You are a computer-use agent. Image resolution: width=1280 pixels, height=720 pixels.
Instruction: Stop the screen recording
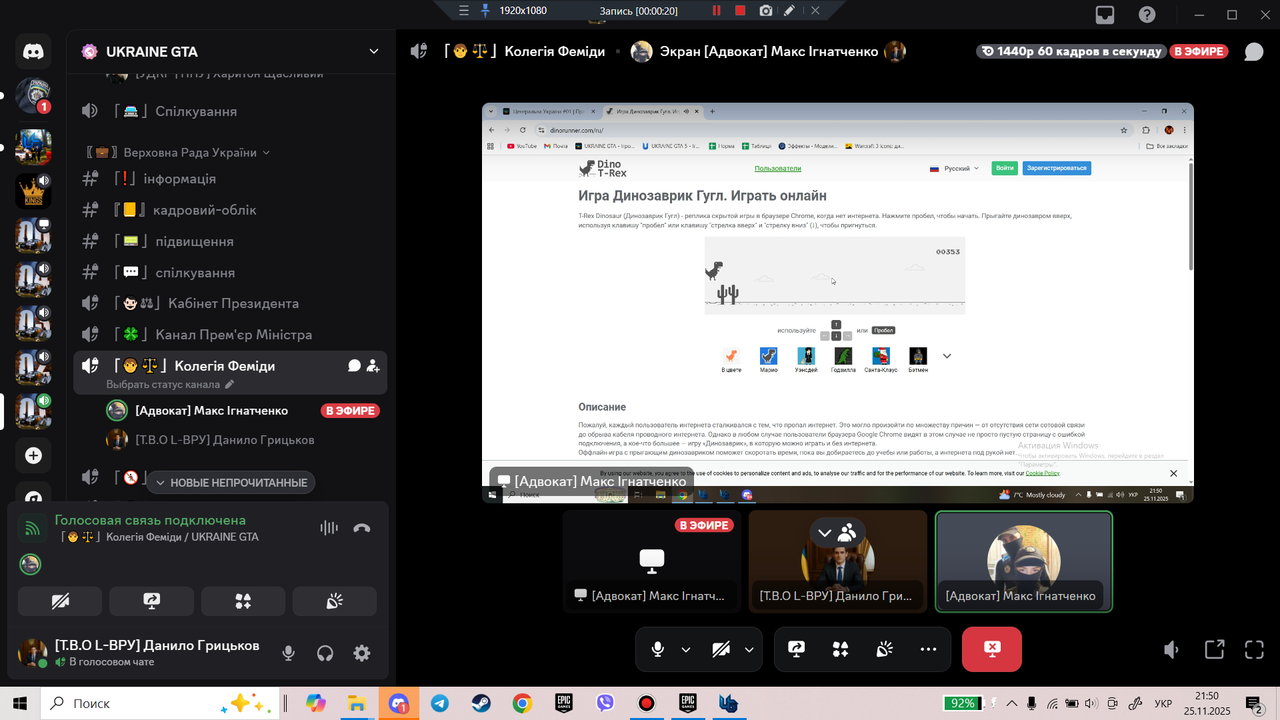pos(740,10)
